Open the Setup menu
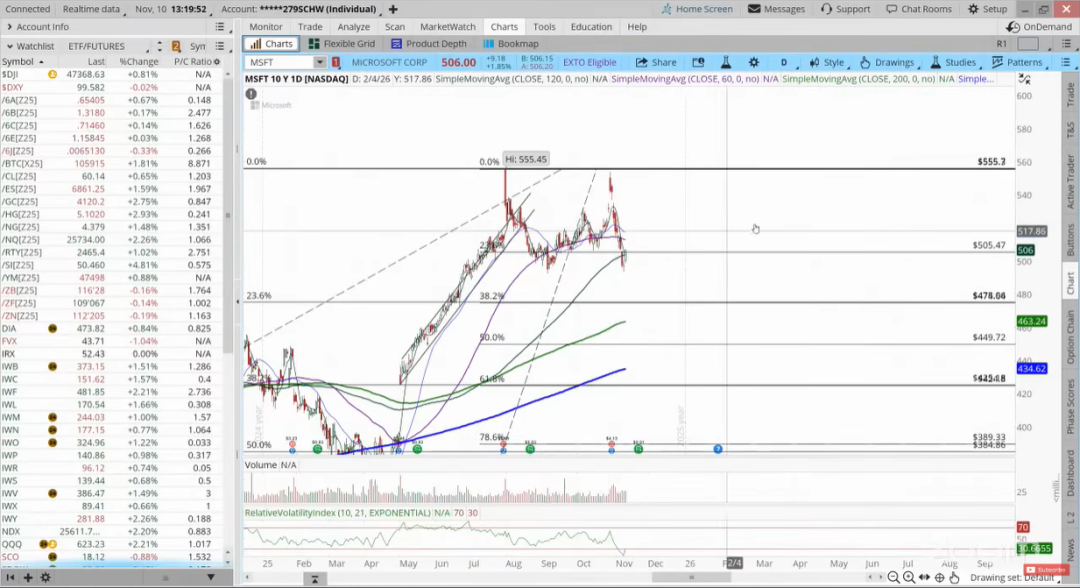The height and width of the screenshot is (588, 1080). [x=987, y=9]
